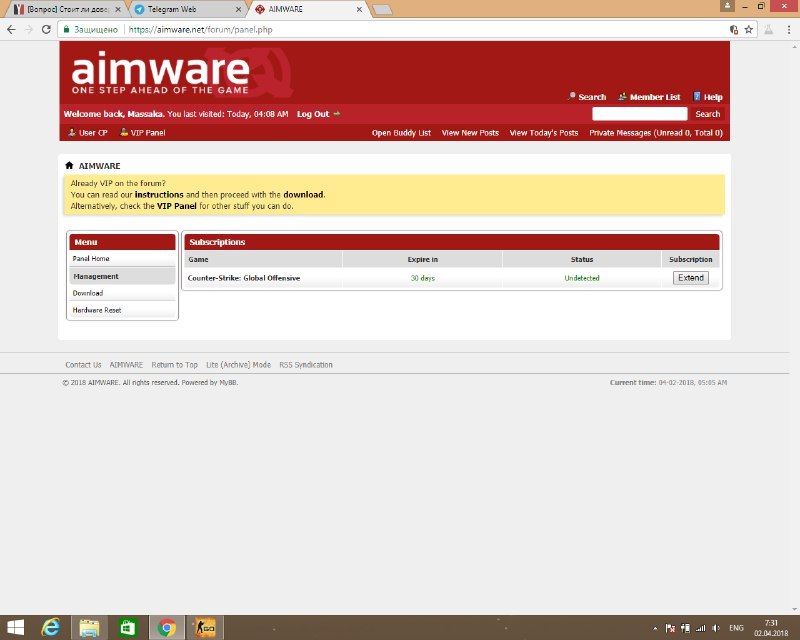Select Download in Menu
Screen dimensions: 800x640
coord(122,293)
